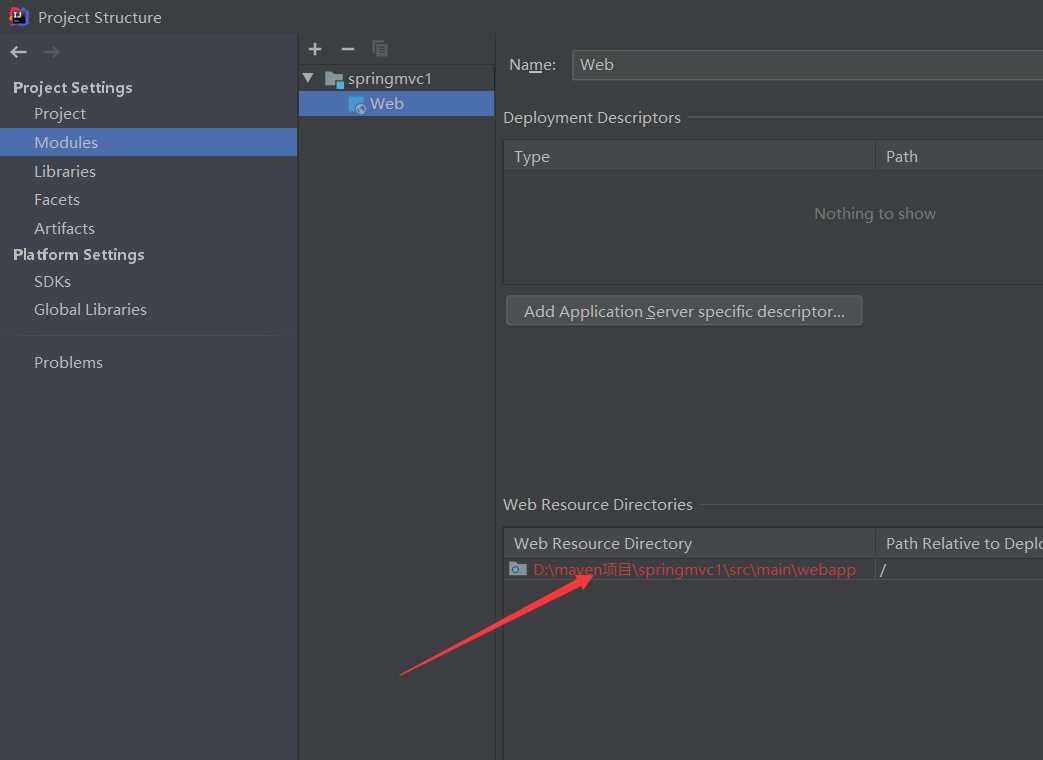Click the plus icon to add module

[315, 49]
